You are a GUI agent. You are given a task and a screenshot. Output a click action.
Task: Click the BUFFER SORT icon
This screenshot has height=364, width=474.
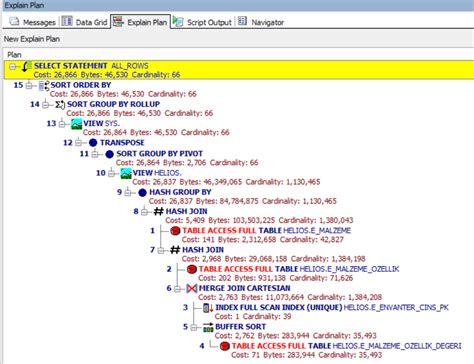point(208,327)
